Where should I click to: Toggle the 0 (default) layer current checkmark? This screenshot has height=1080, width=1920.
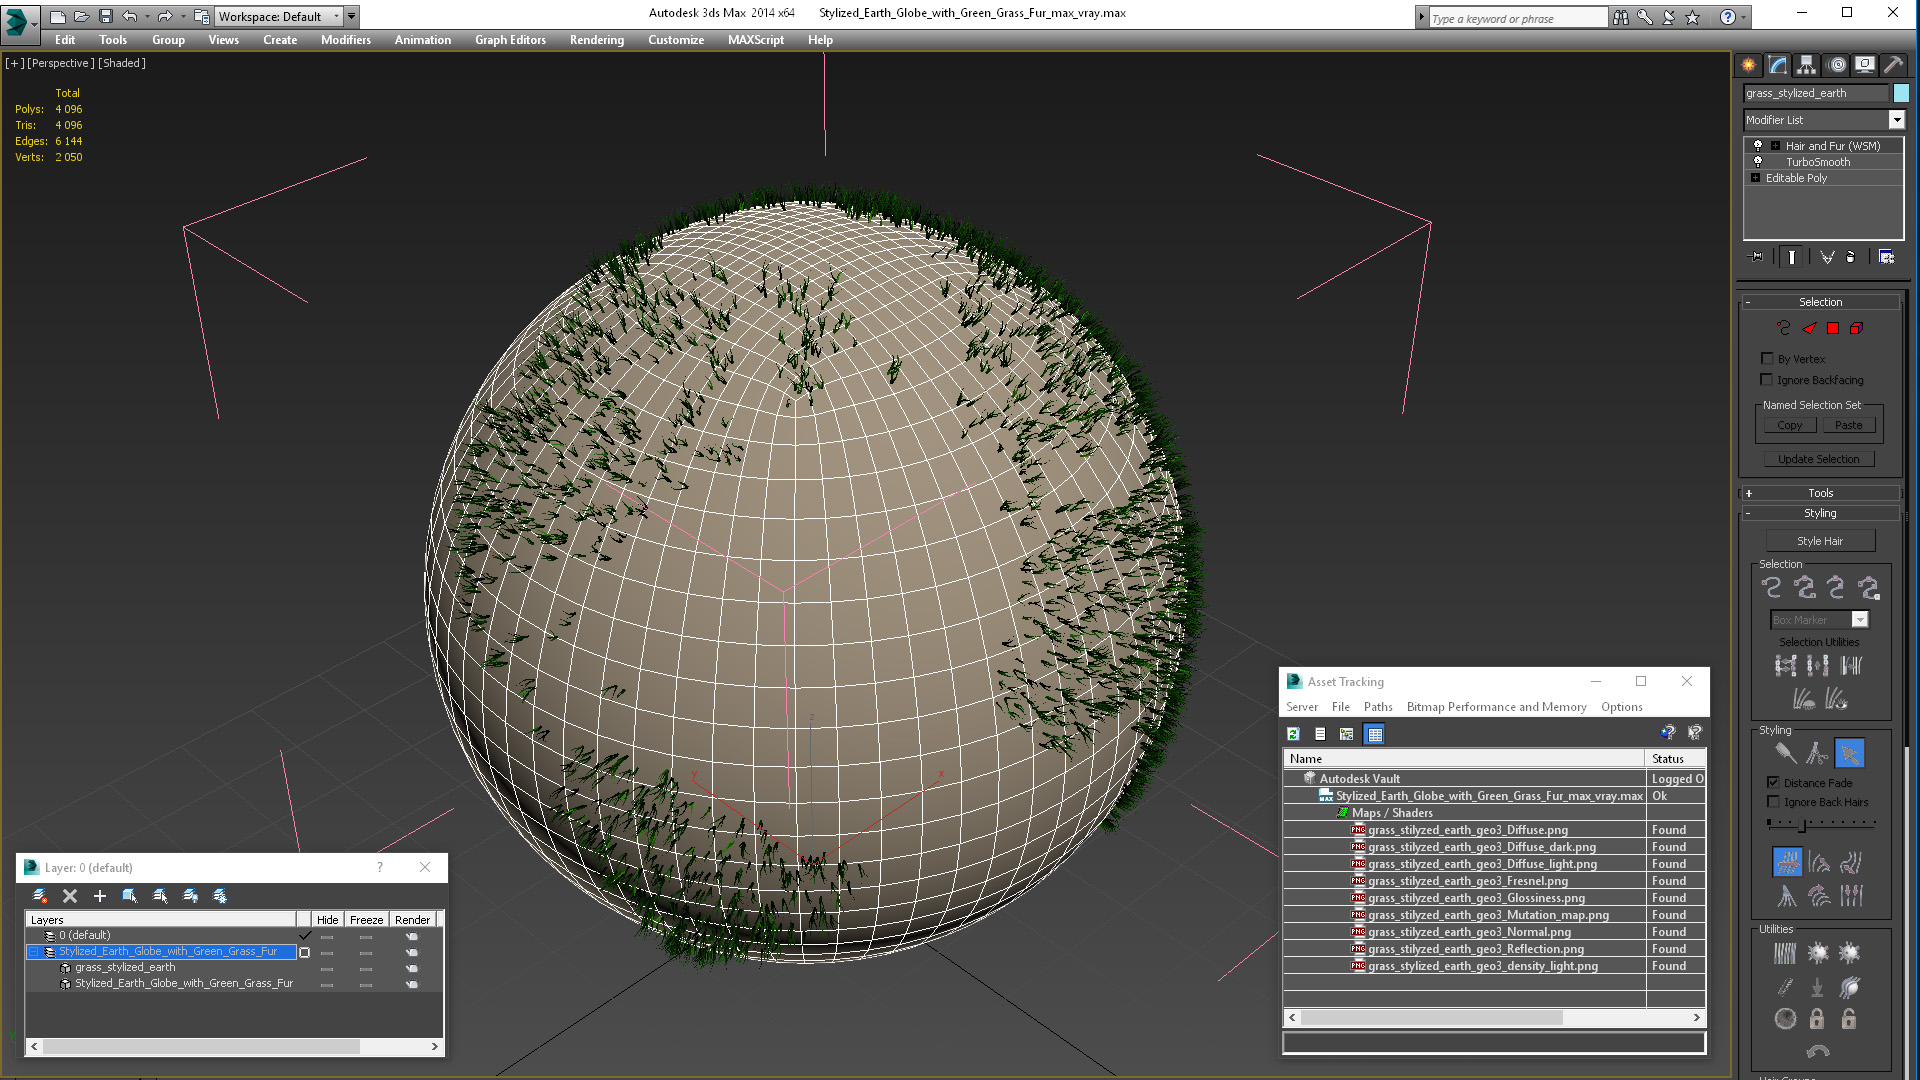pos(305,935)
